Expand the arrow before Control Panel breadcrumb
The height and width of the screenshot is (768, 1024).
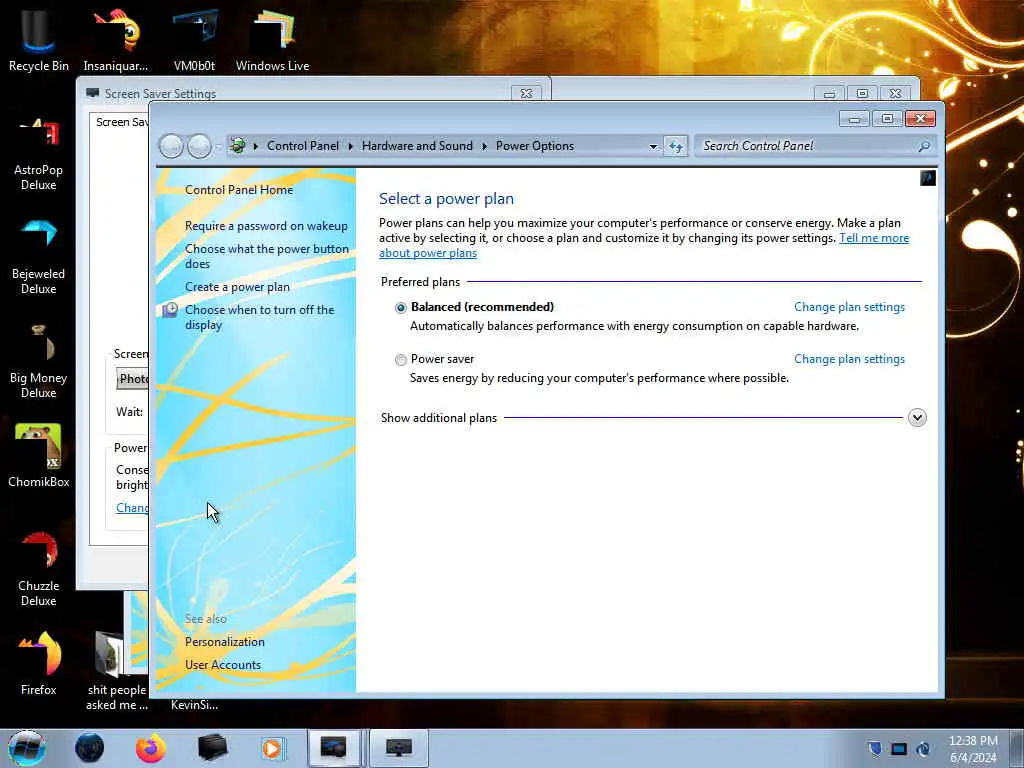coord(255,146)
